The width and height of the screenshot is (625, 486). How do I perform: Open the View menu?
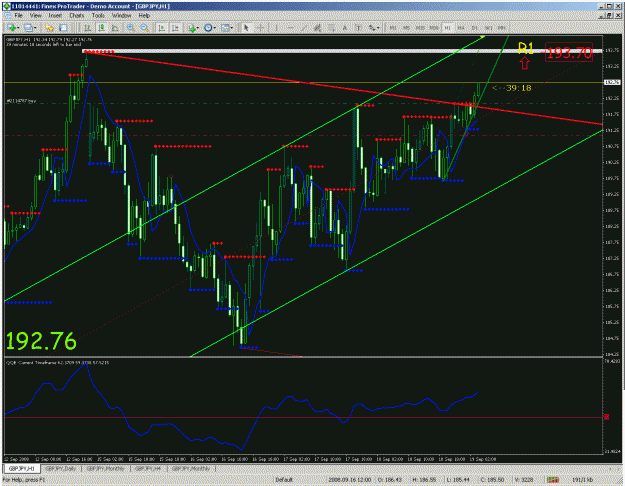point(36,16)
